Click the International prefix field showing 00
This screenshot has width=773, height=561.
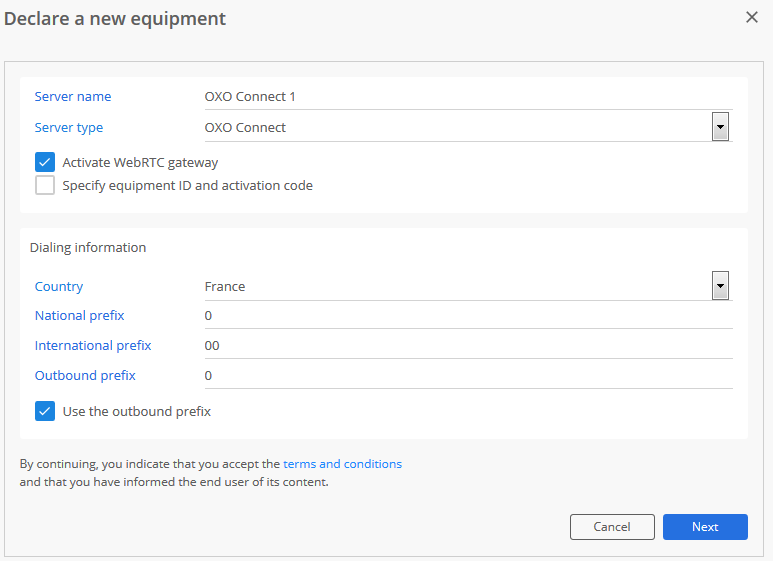pos(468,346)
